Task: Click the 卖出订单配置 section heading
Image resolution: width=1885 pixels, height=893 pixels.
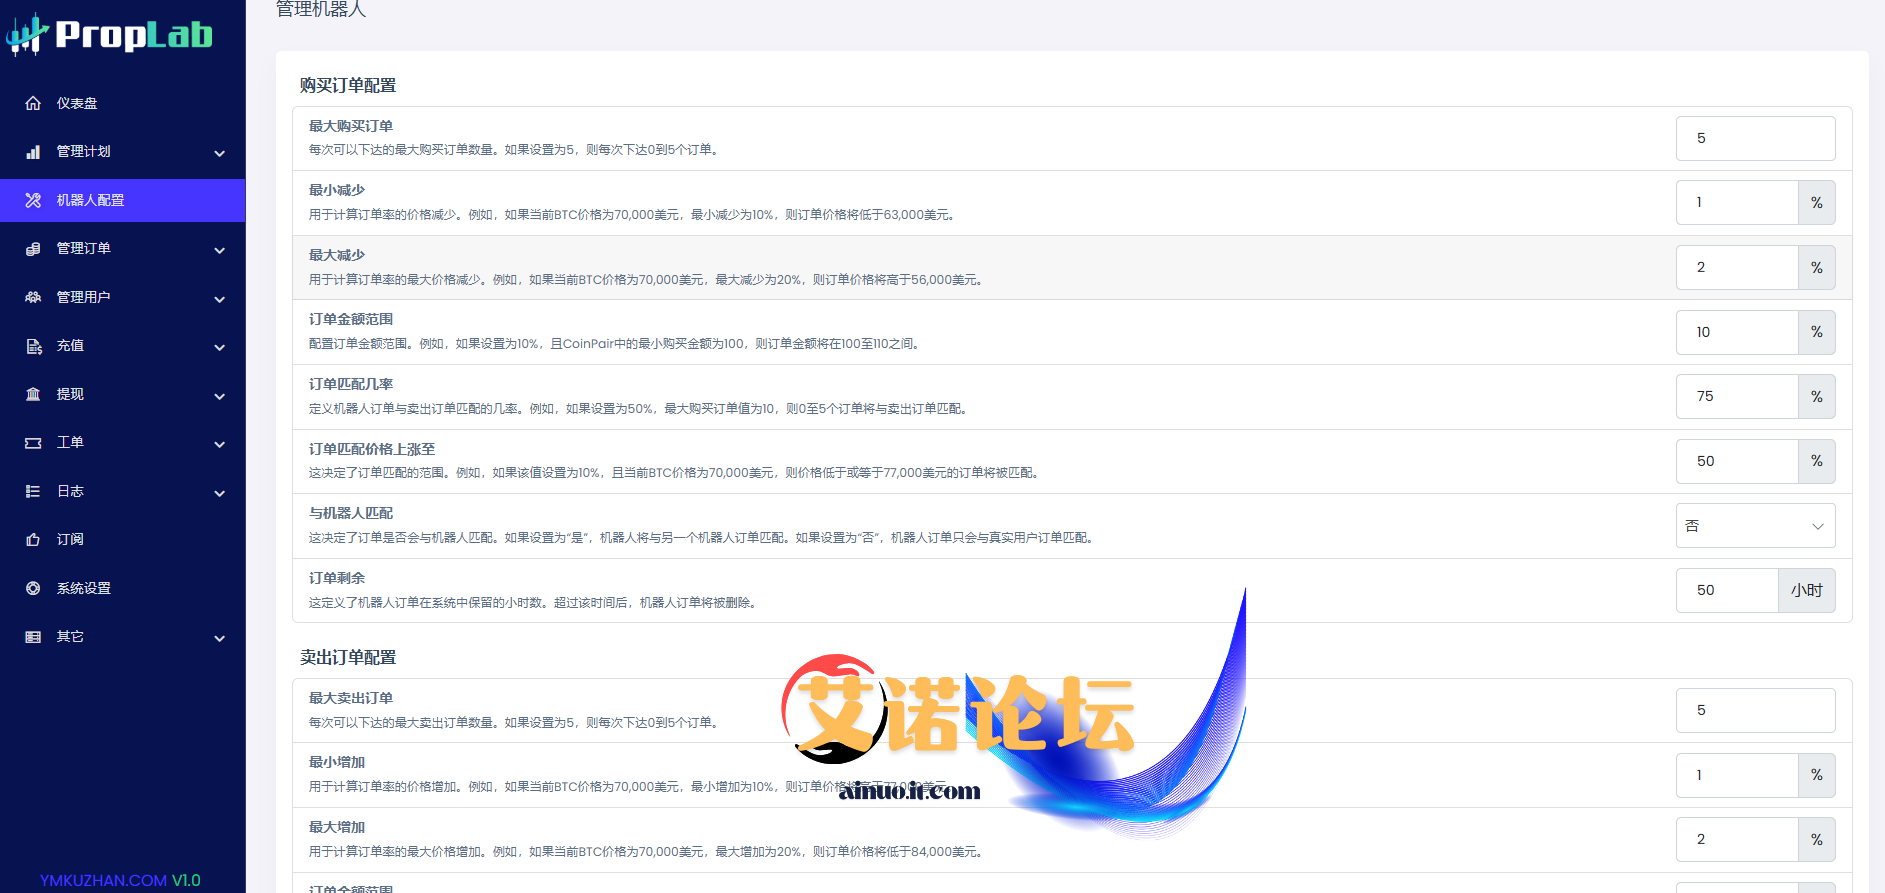Action: click(348, 657)
